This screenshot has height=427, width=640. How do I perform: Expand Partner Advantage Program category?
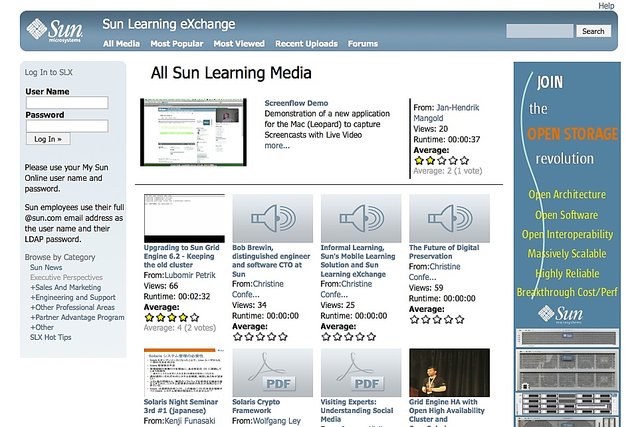[x=78, y=317]
